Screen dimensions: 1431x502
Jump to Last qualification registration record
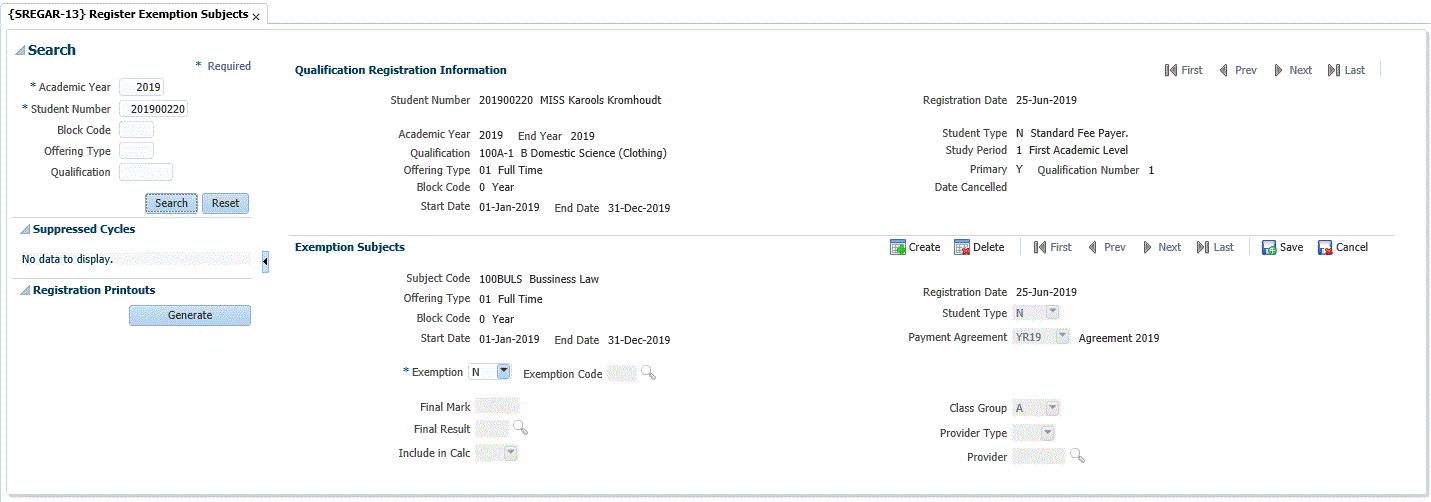click(x=1346, y=70)
